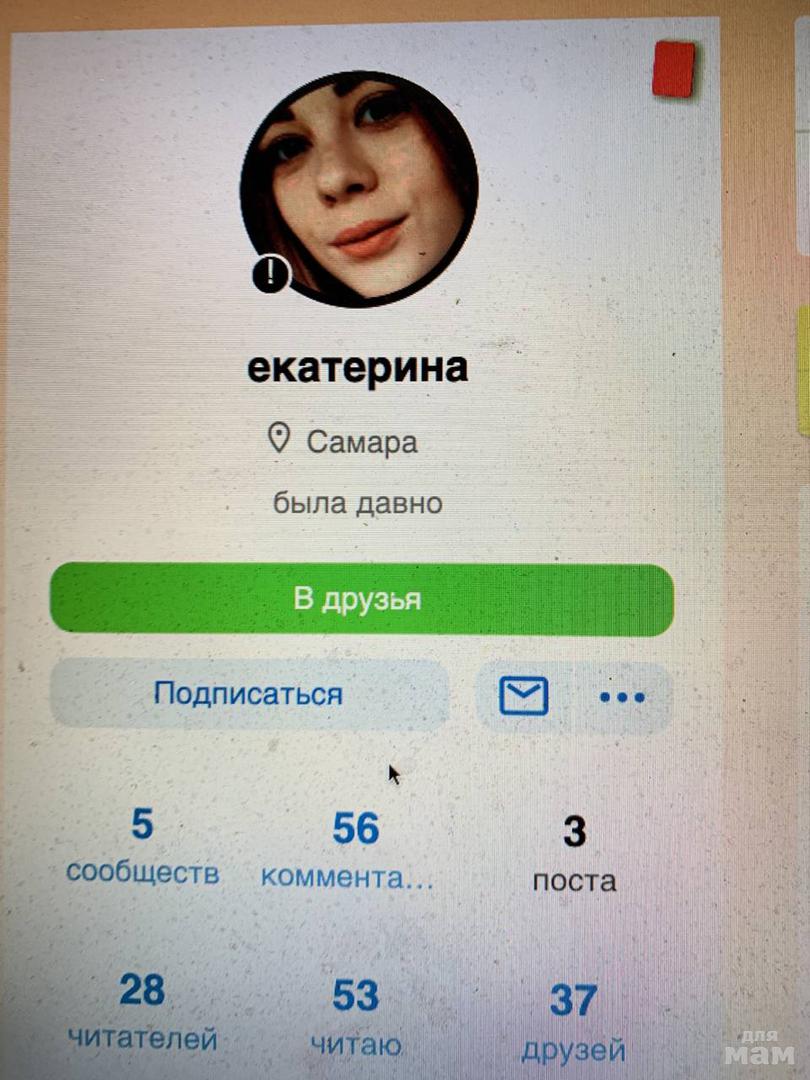
Task: Click the red square in the corner
Action: (674, 68)
